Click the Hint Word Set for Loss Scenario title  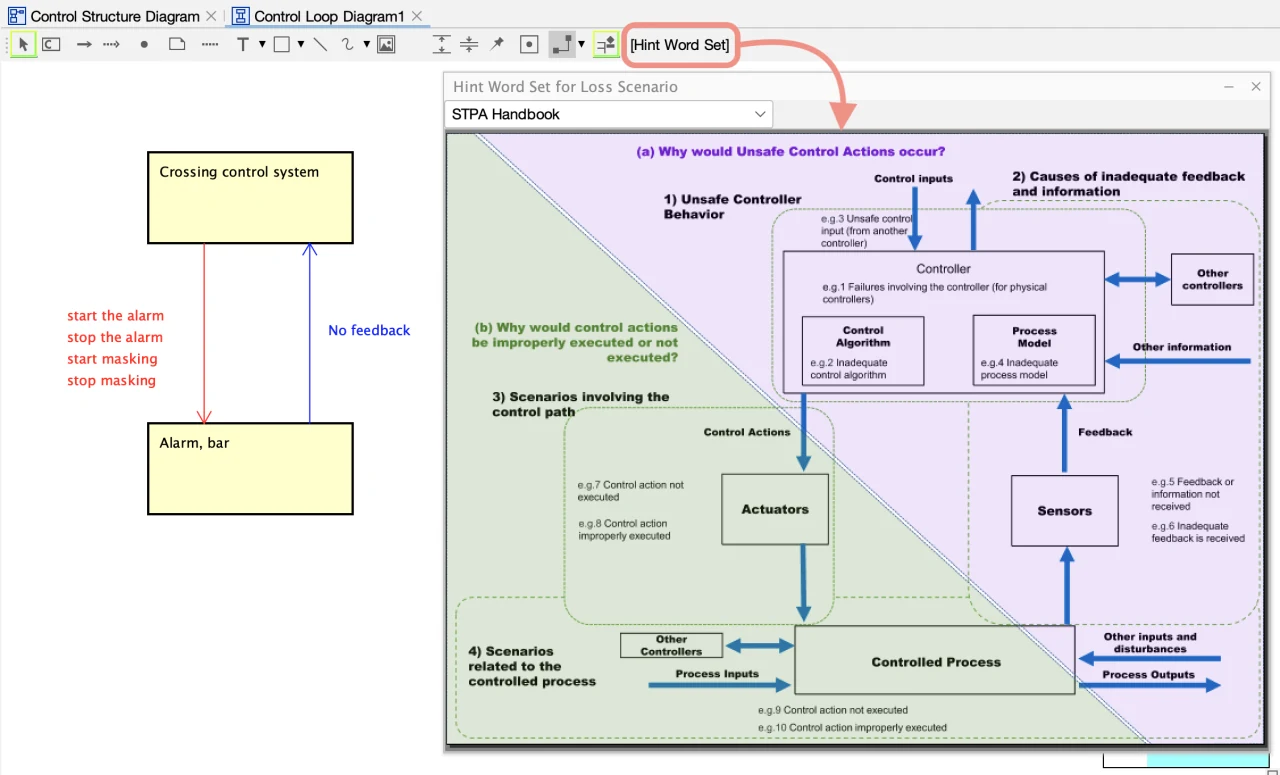pos(565,87)
